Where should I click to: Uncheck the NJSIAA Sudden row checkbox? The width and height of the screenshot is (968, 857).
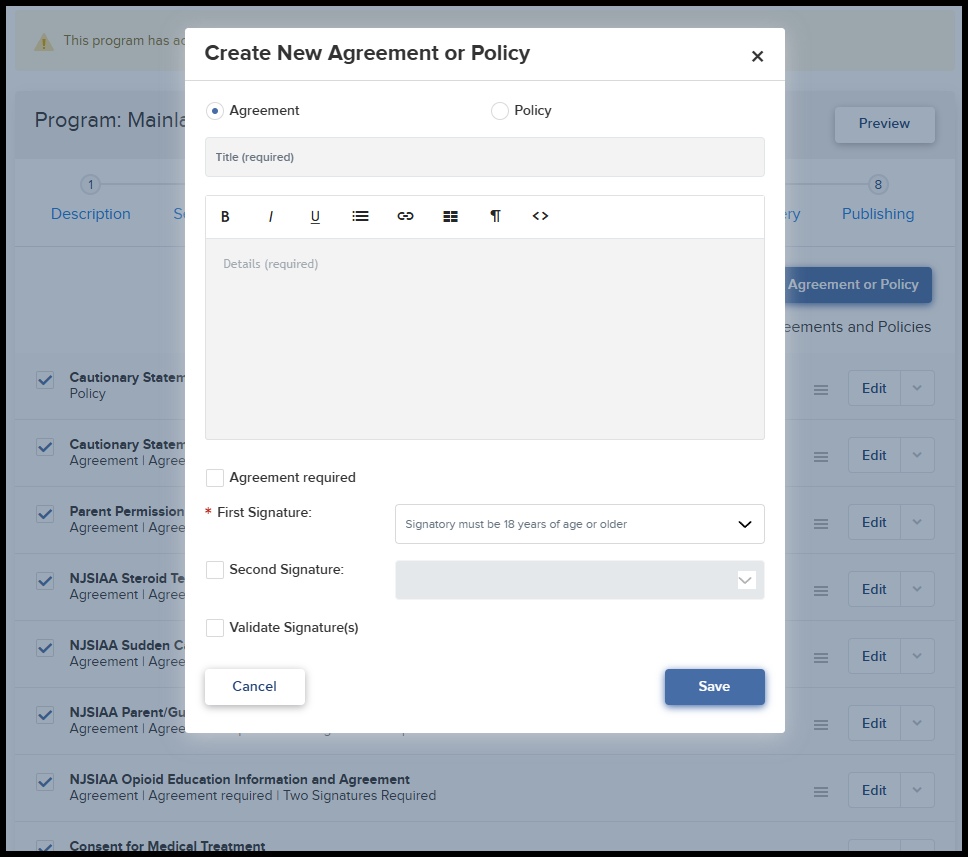click(45, 648)
